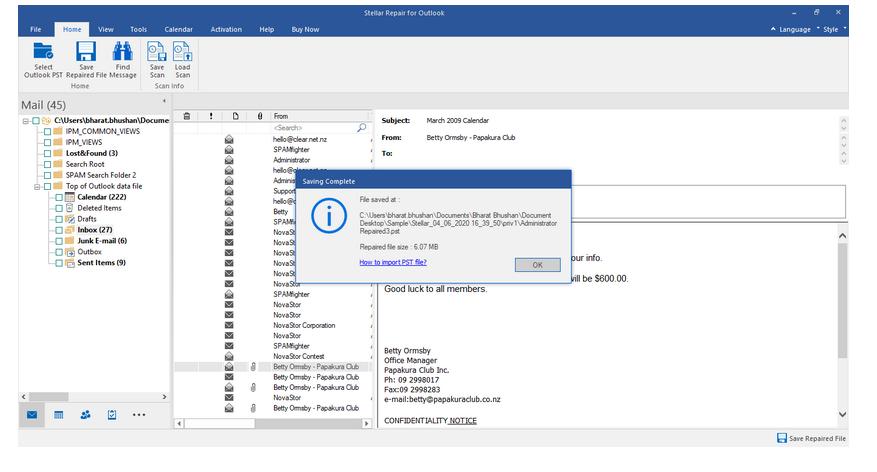Click scroll-right arrow of mail list scrollbar
This screenshot has width=877, height=472.
pyautogui.click(x=366, y=424)
